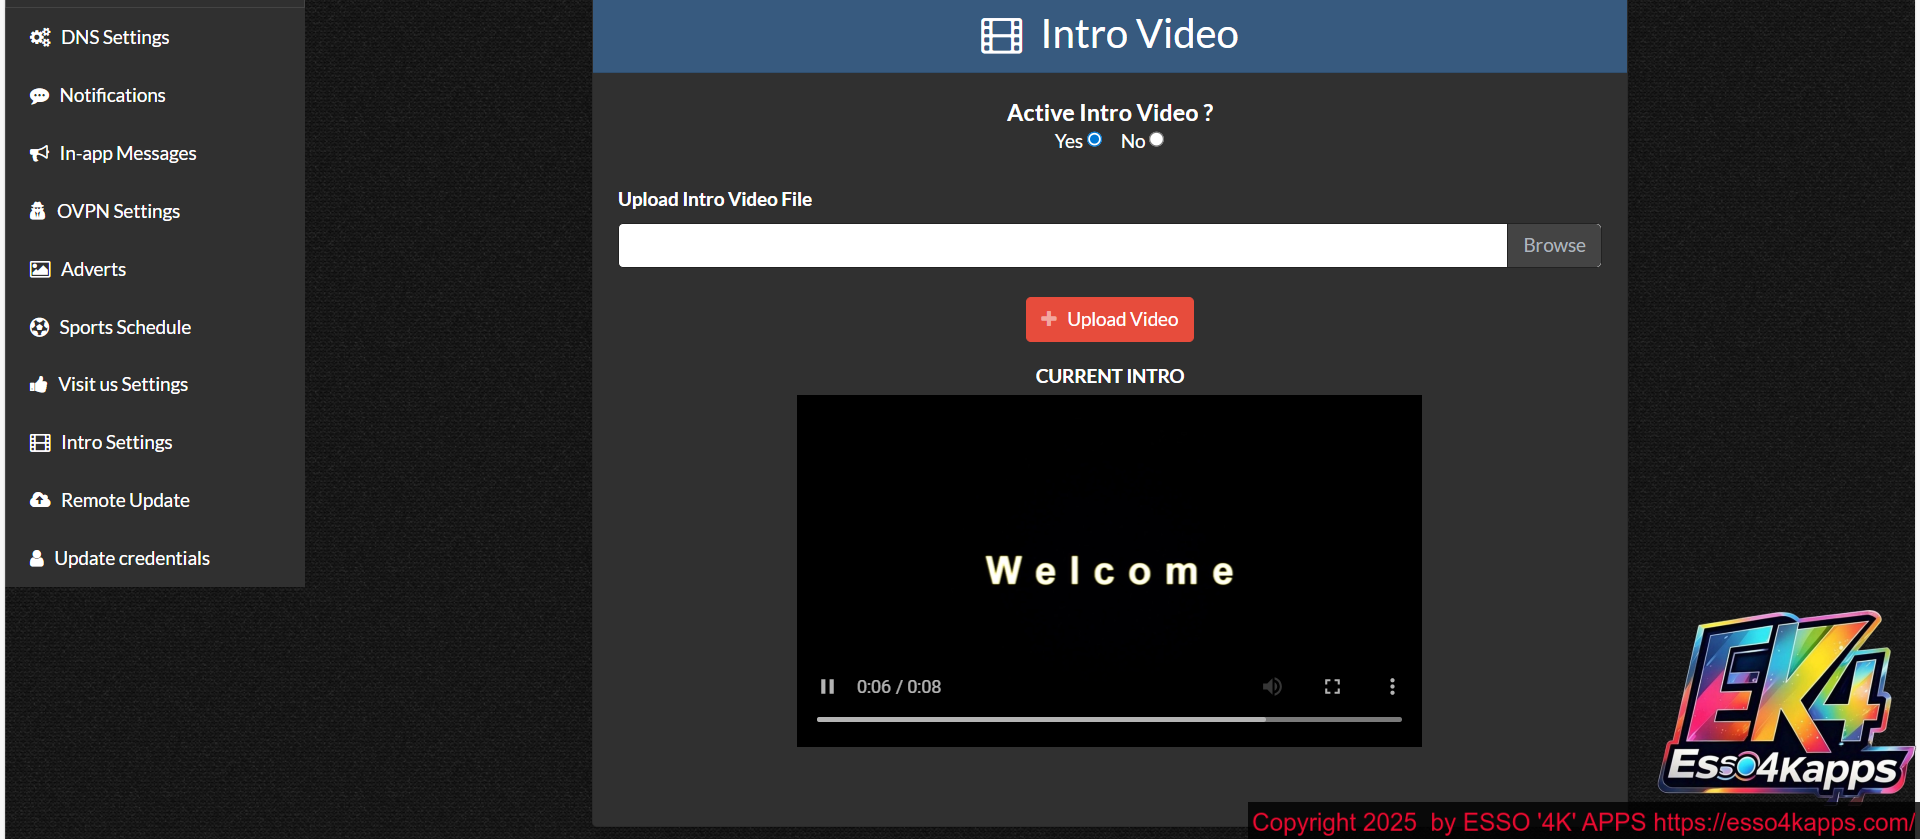Open the video's three-dot options menu
The height and width of the screenshot is (839, 1920).
[1392, 687]
